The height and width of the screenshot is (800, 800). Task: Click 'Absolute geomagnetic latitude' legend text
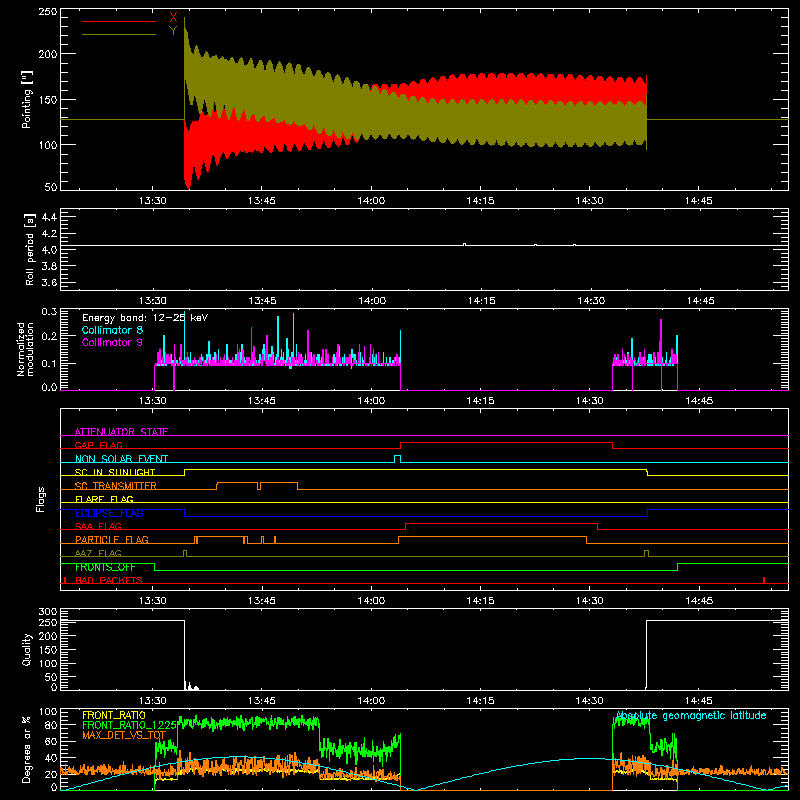tap(691, 716)
